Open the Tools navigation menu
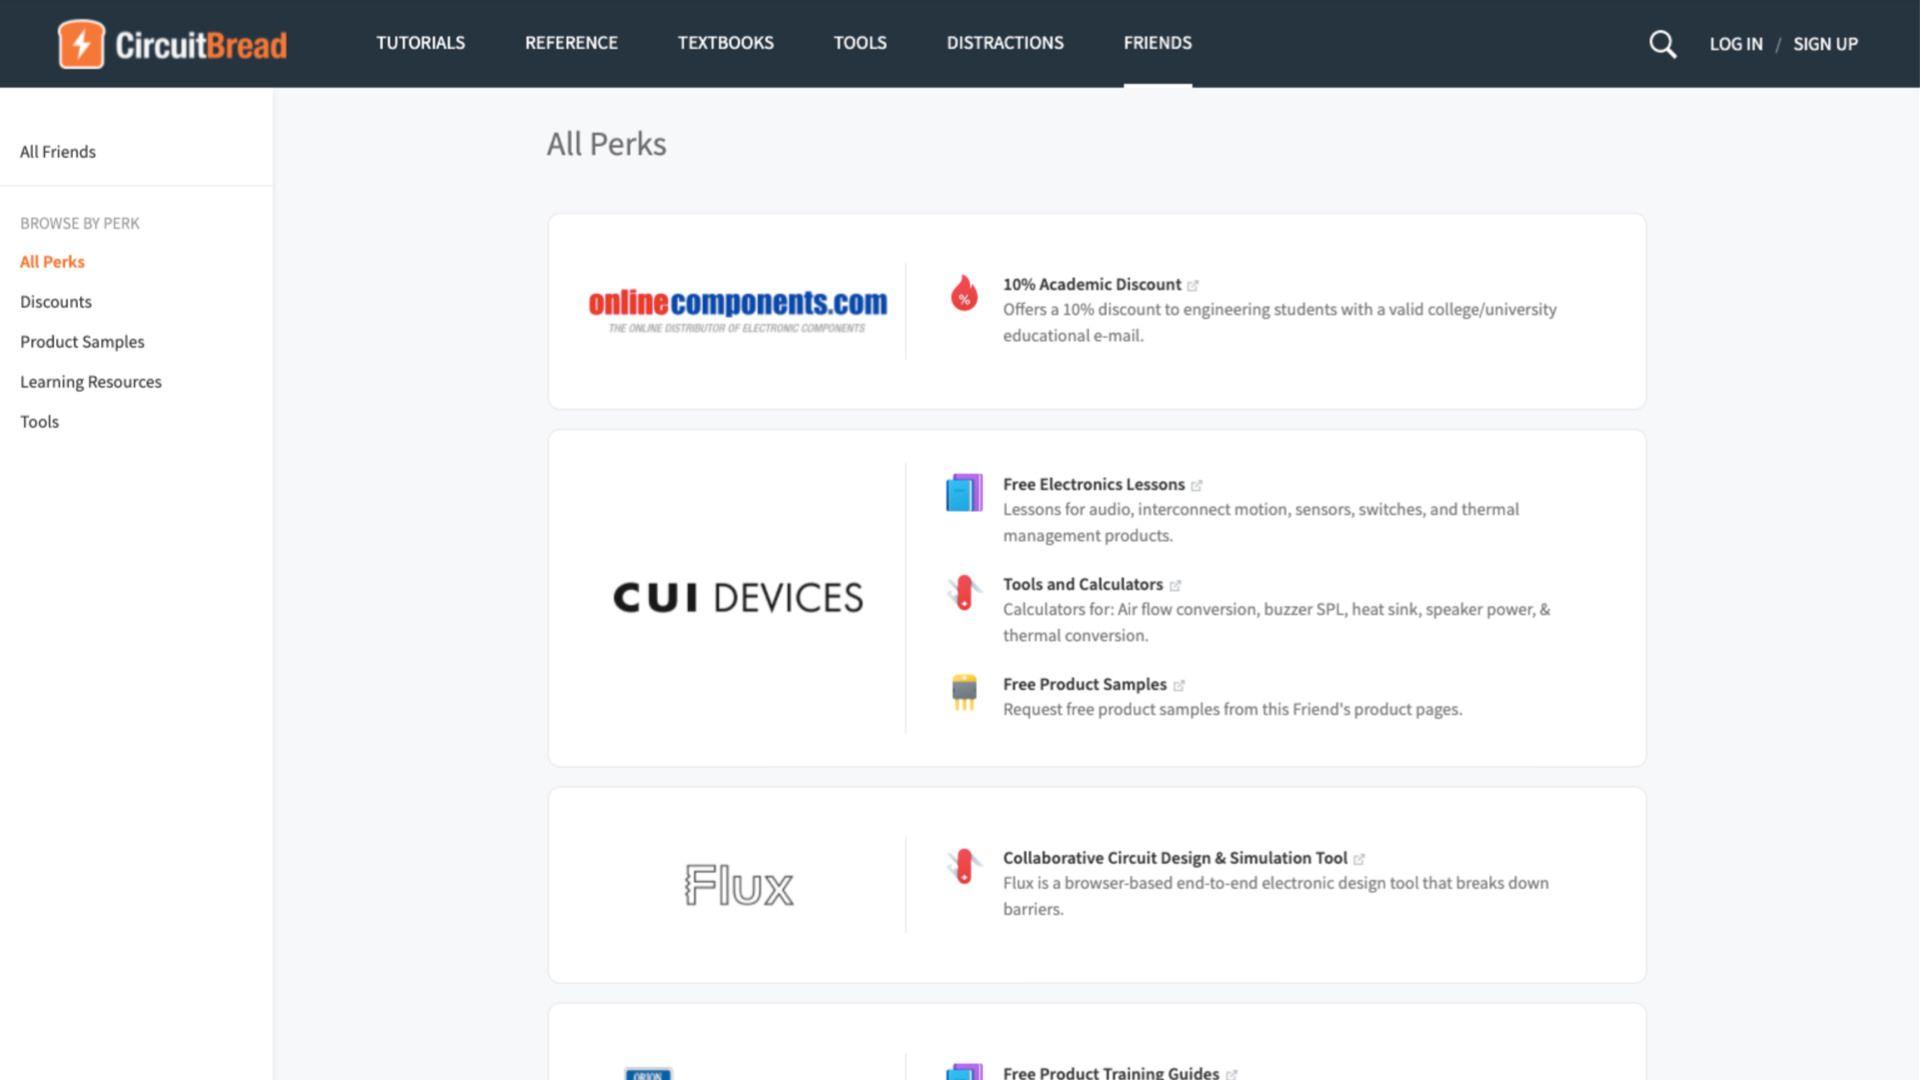This screenshot has height=1080, width=1920. click(x=860, y=43)
